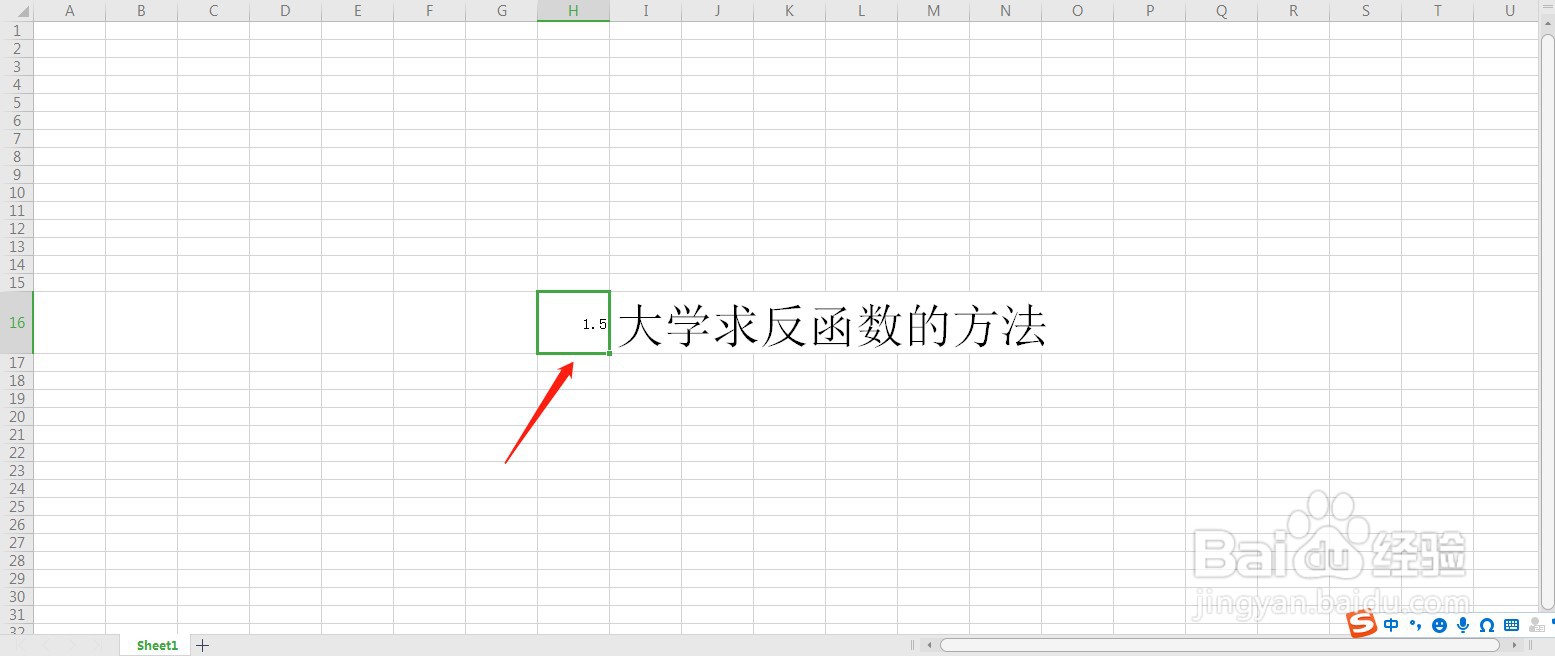The image size is (1555, 656).
Task: Open the emoji picker on the Sogou toolbar
Action: tap(1438, 624)
